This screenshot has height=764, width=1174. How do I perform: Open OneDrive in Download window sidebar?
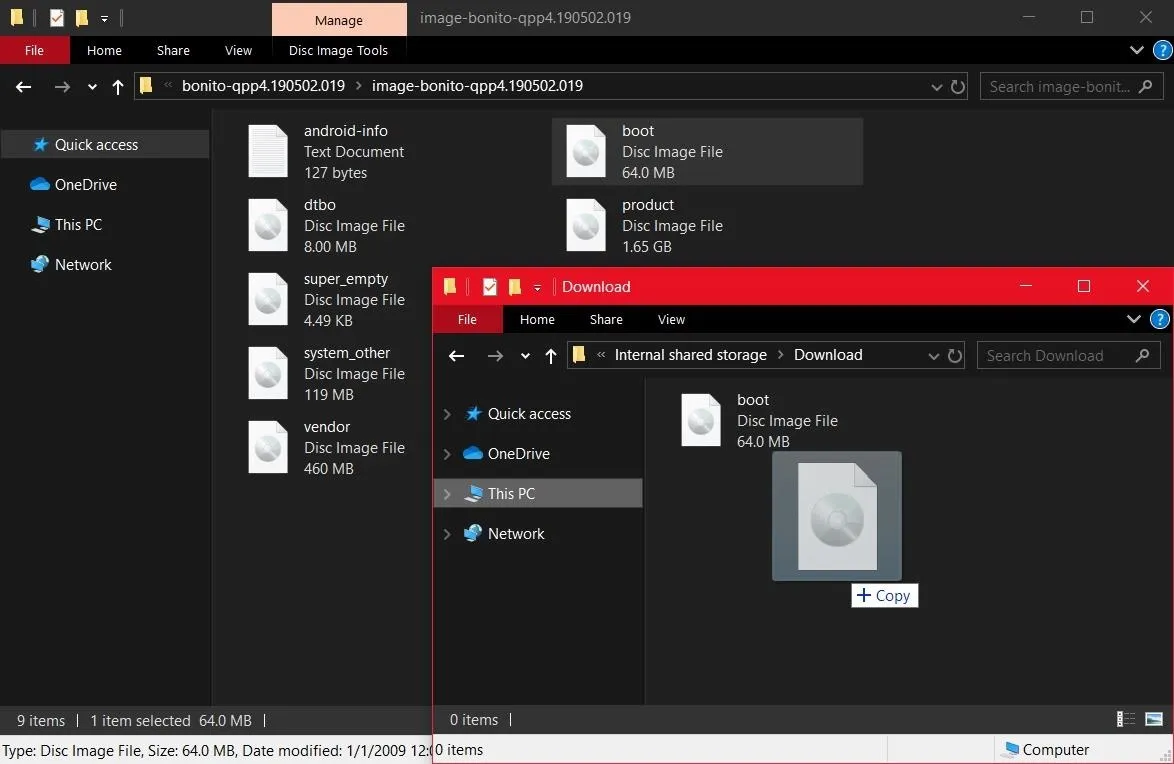507,453
